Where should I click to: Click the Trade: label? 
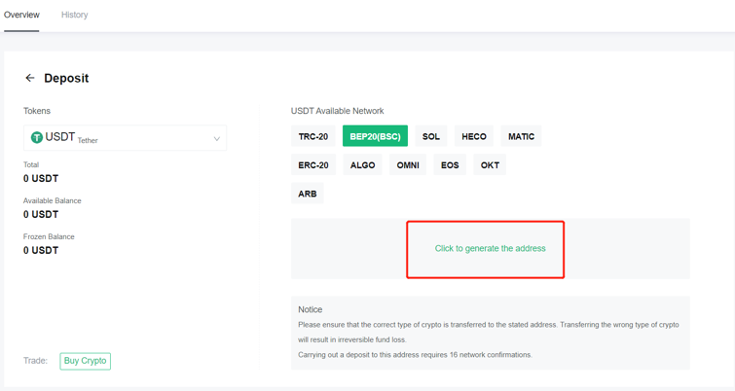pyautogui.click(x=36, y=361)
